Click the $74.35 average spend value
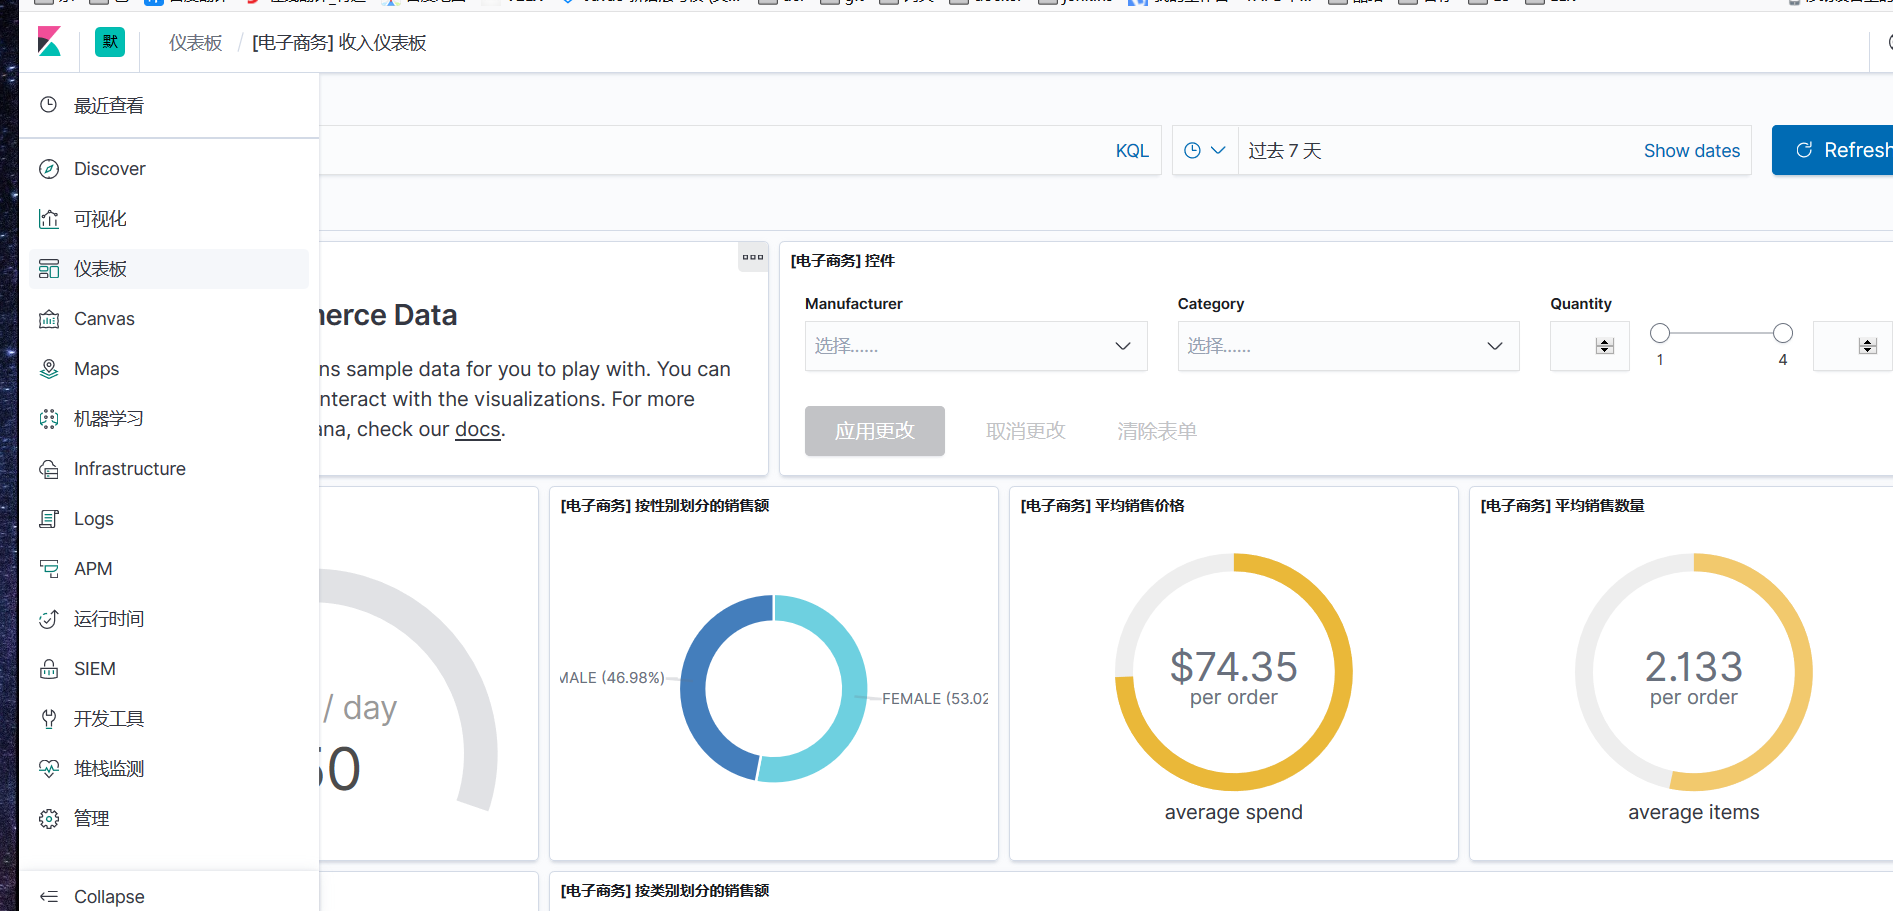Screen dimensions: 1893x911 point(1234,666)
